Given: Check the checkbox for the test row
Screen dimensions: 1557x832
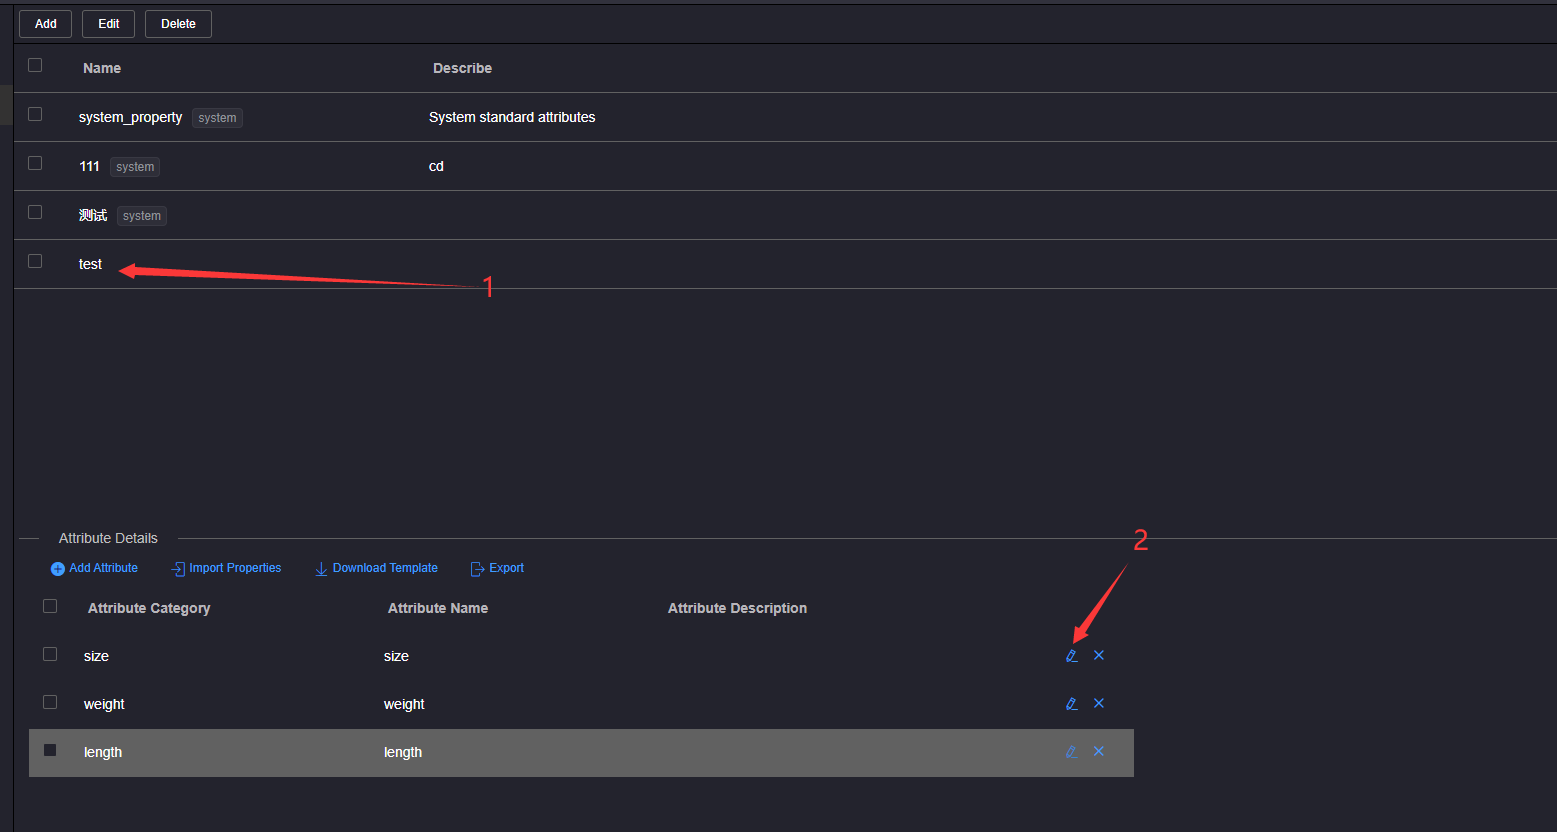Looking at the screenshot, I should pos(35,261).
